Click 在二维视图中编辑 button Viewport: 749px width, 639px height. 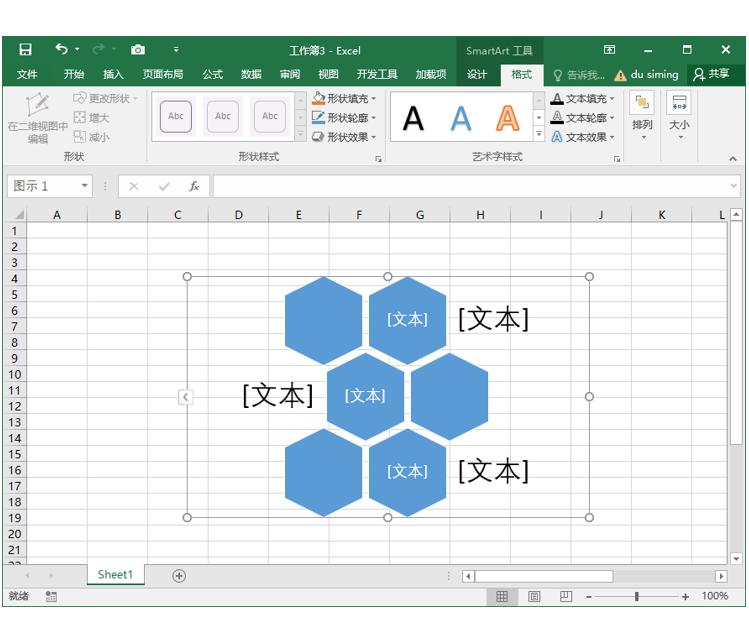click(x=38, y=118)
